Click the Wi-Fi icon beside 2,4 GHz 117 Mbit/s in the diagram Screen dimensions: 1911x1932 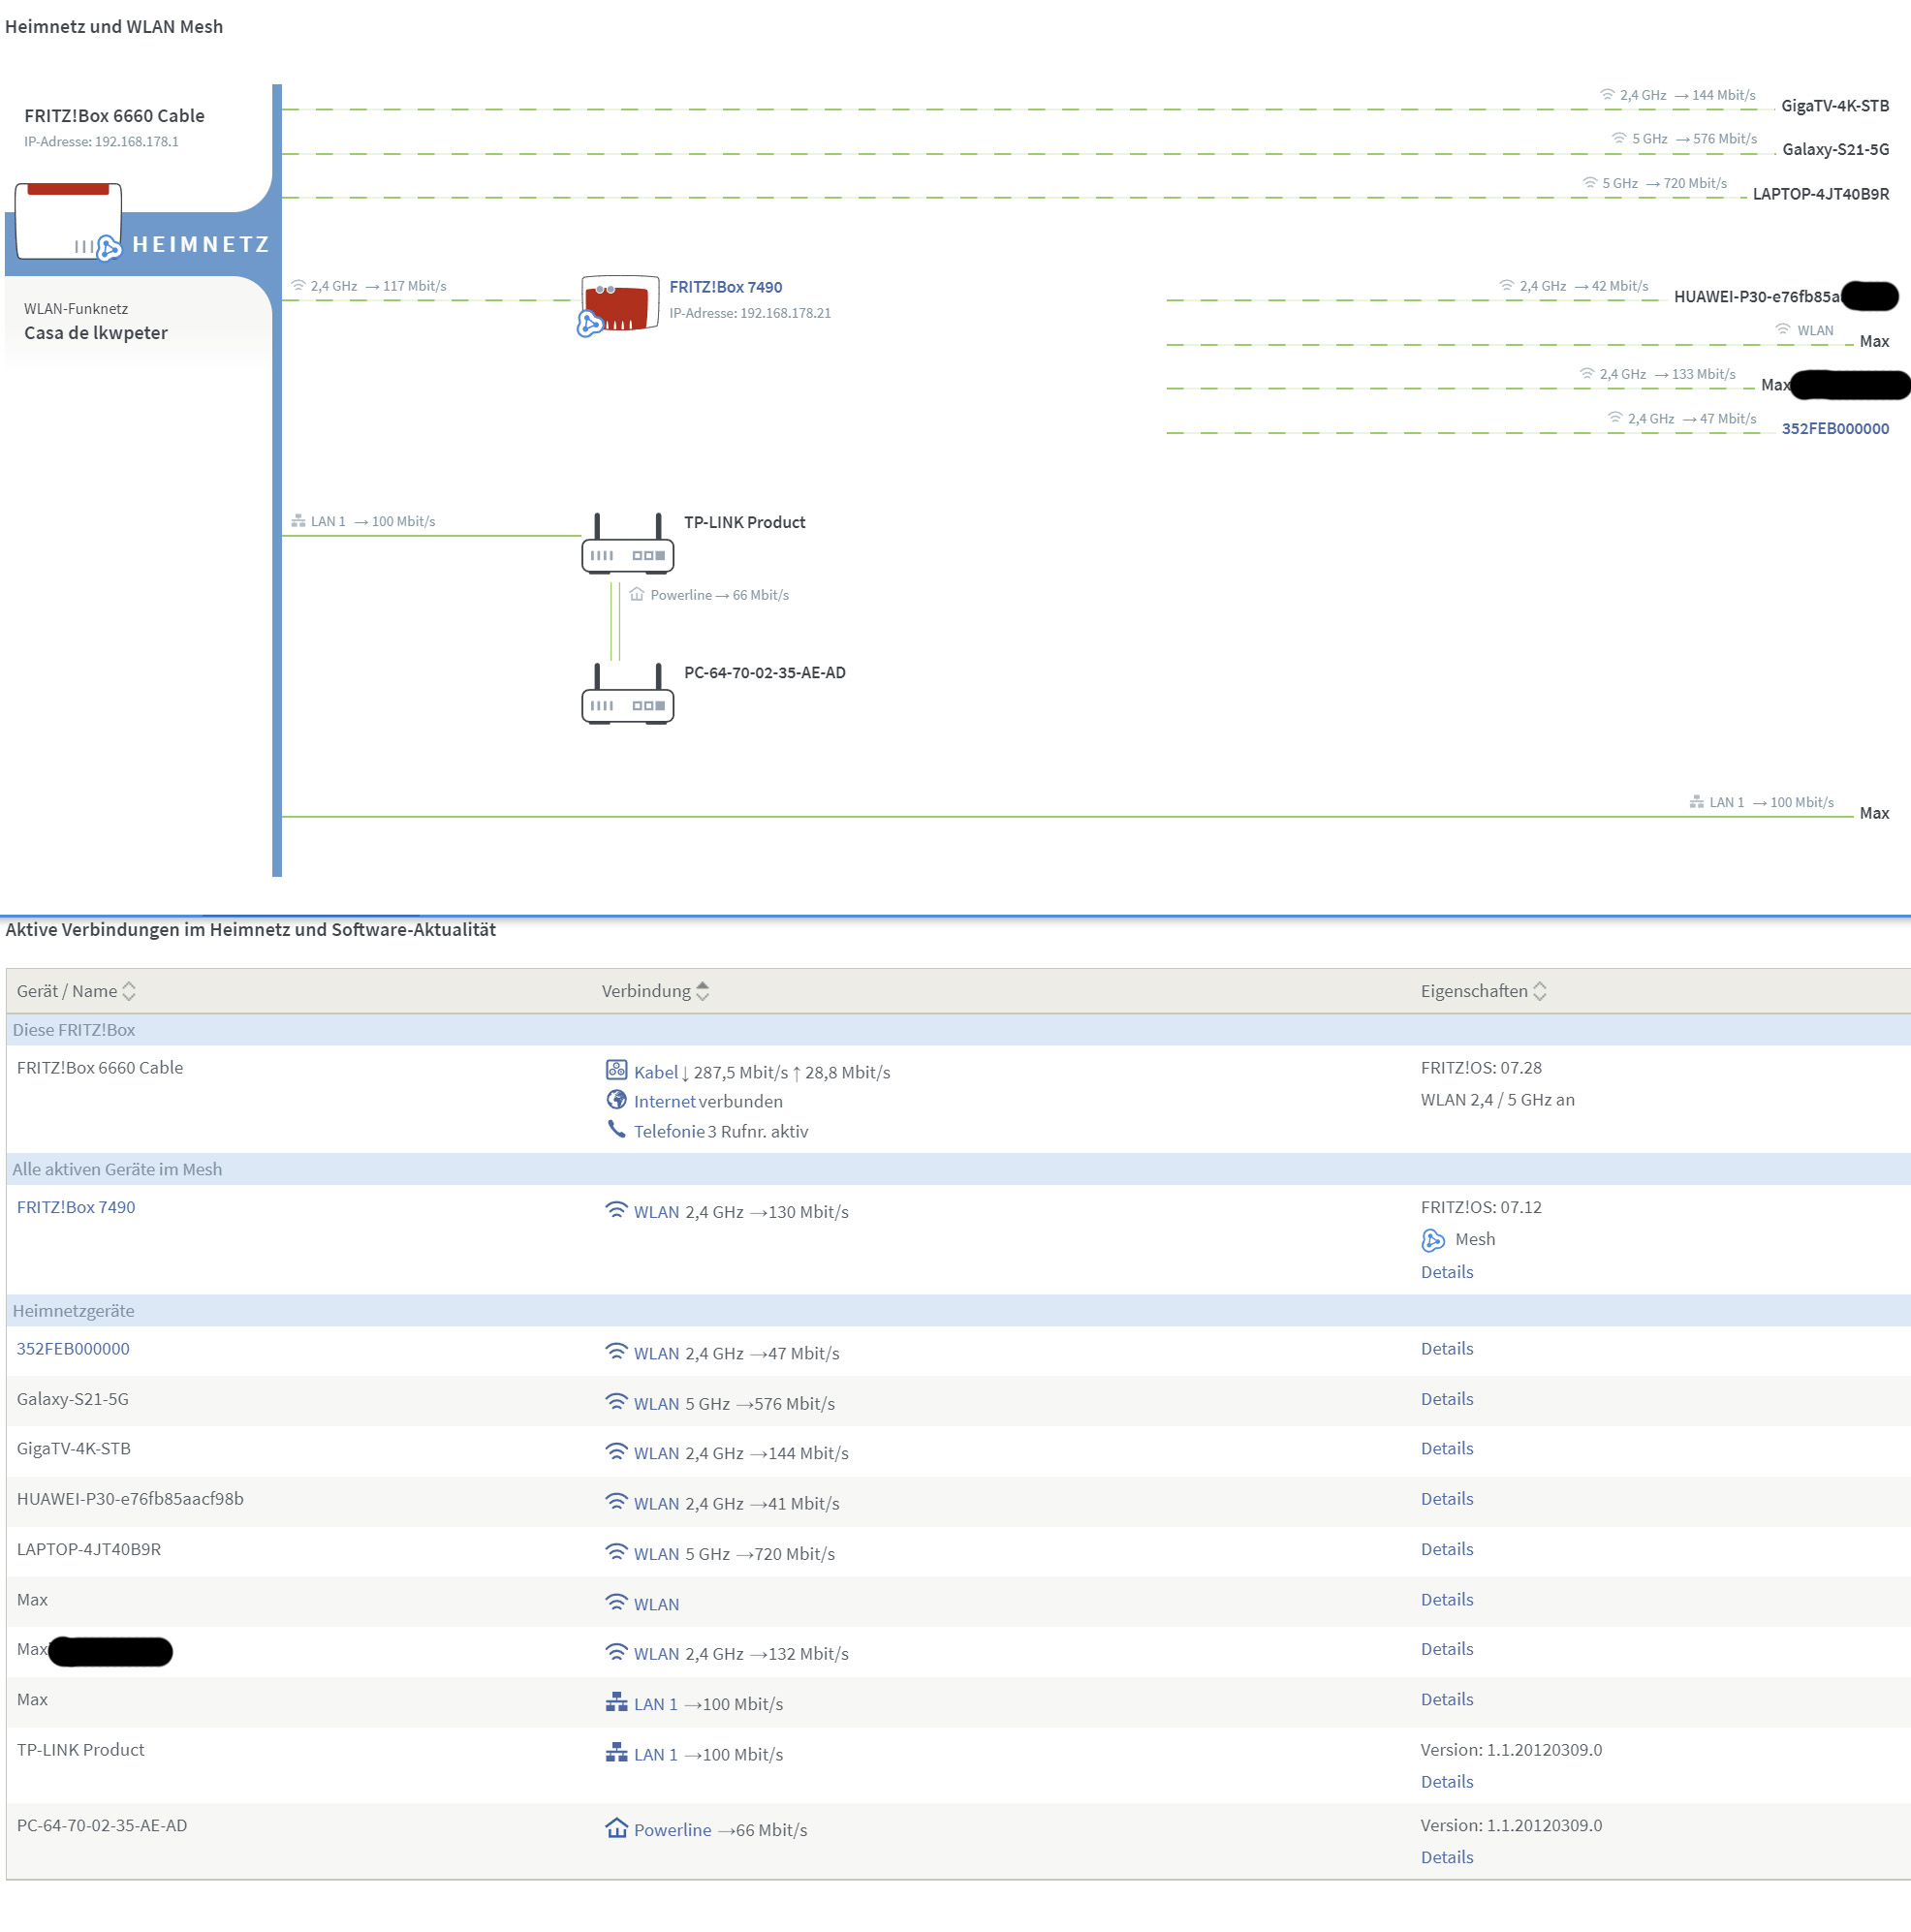tap(298, 286)
